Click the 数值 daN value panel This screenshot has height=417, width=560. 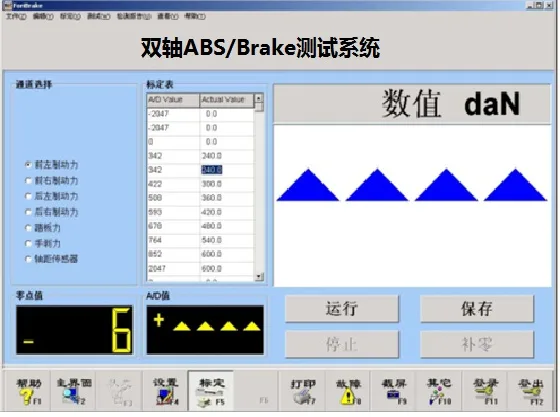412,104
